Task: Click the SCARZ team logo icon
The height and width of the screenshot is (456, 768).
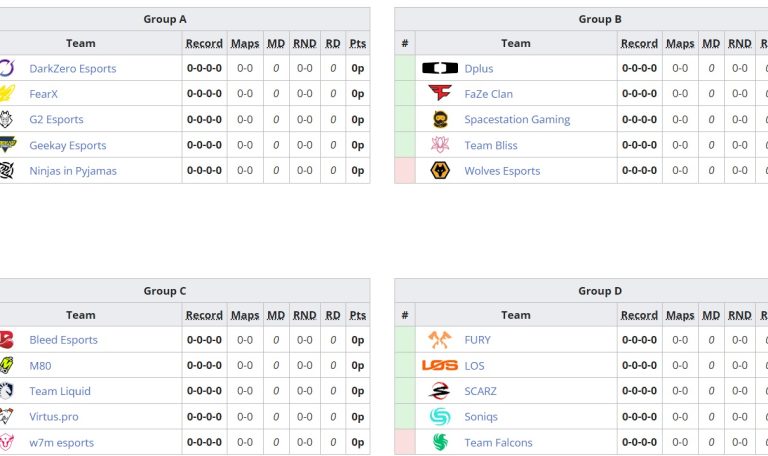Action: coord(440,391)
